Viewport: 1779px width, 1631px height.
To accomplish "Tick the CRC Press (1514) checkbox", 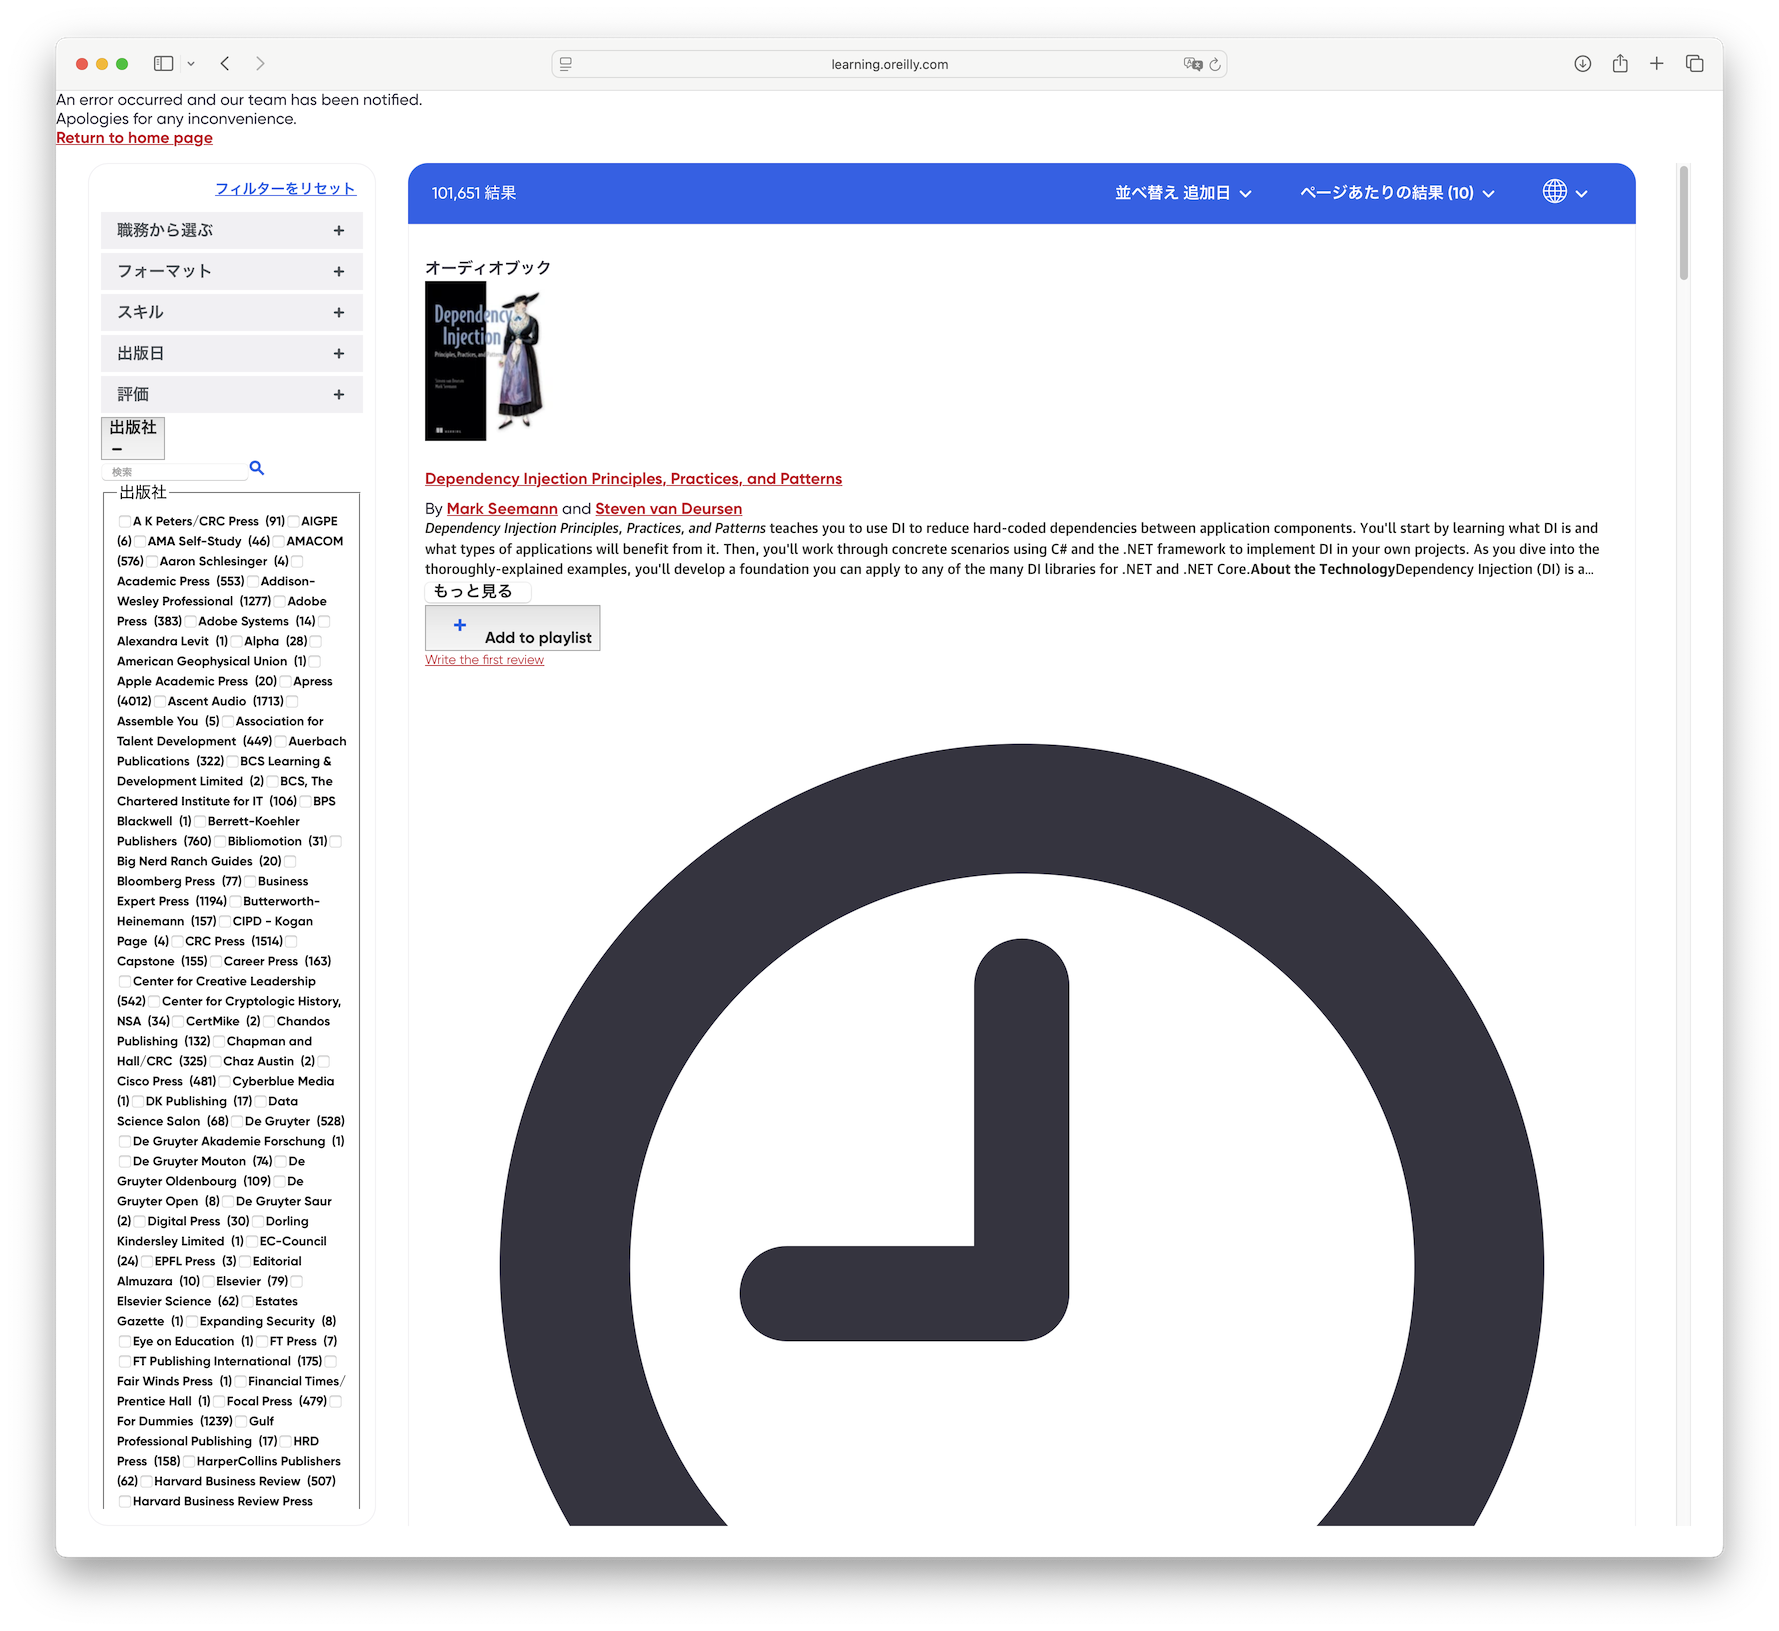I will [177, 941].
